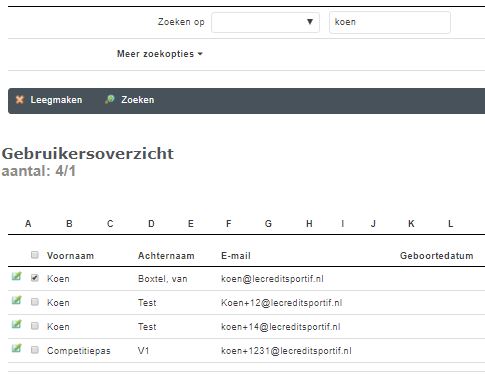Click the search field containing koen
Image resolution: width=485 pixels, height=379 pixels.
tap(390, 22)
